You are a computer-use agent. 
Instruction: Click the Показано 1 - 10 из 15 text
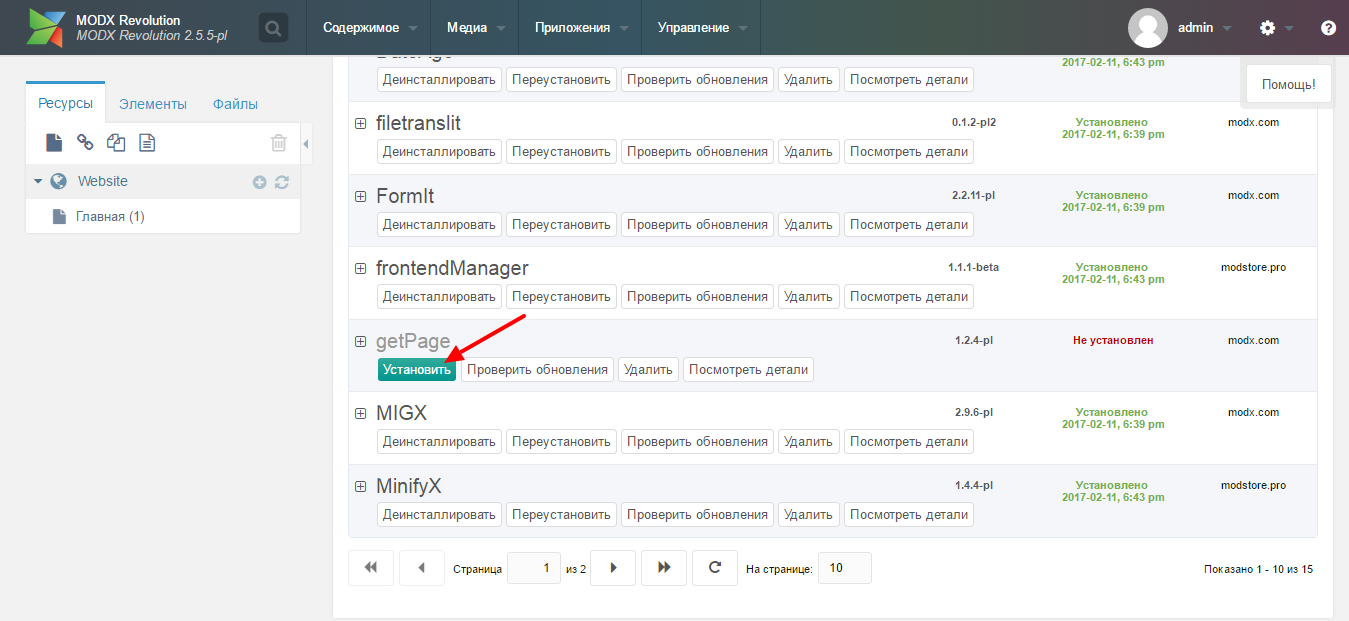pos(1259,569)
